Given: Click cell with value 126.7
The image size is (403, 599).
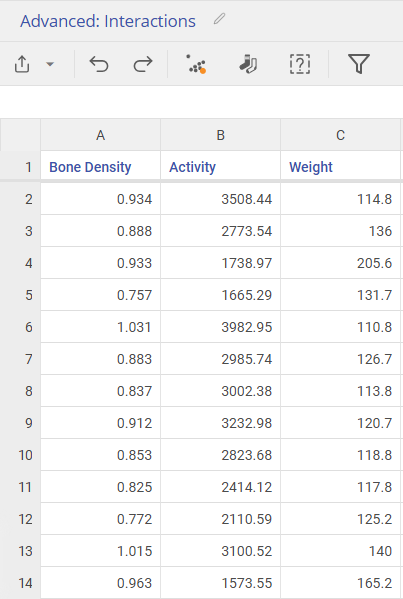Looking at the screenshot, I should coord(340,359).
